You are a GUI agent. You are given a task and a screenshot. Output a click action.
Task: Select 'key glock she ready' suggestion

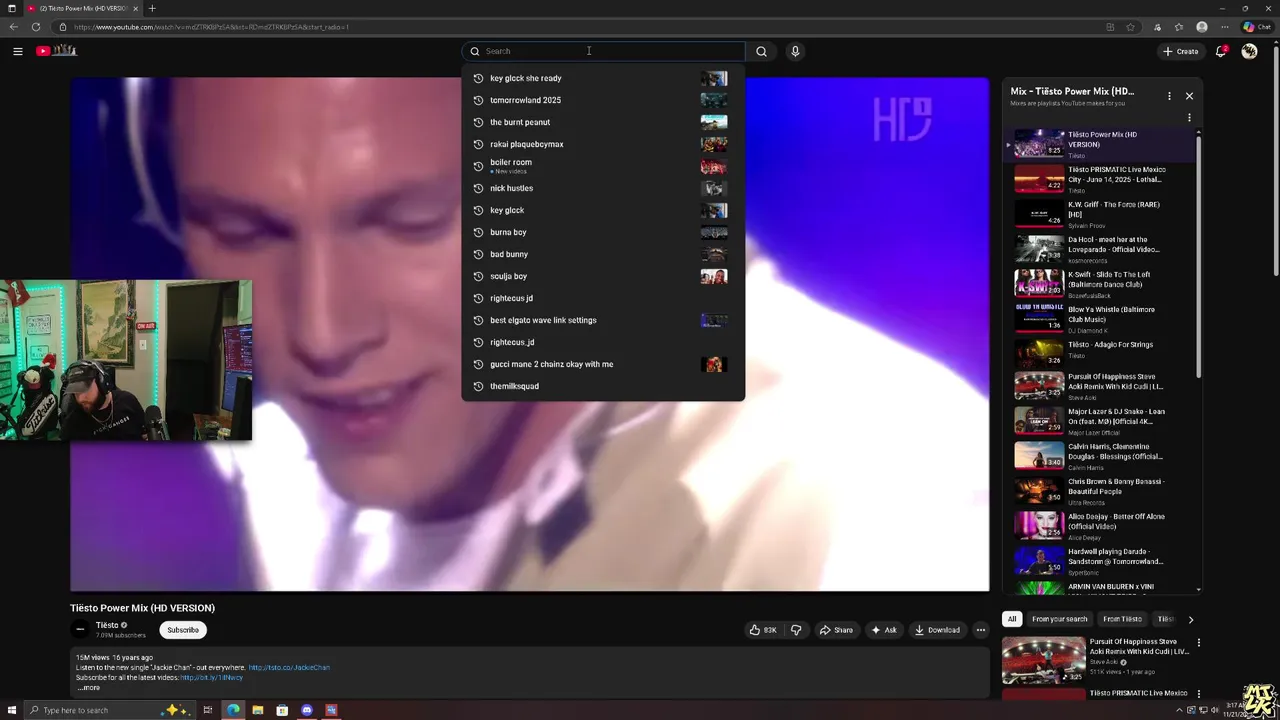coord(603,78)
